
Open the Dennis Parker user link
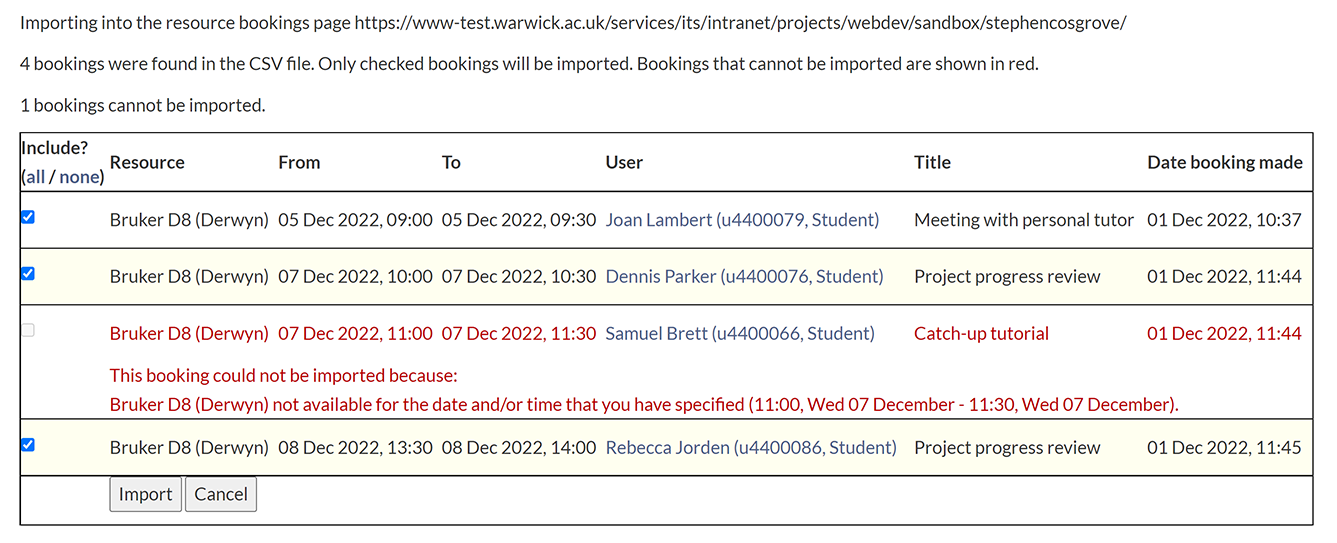[744, 276]
